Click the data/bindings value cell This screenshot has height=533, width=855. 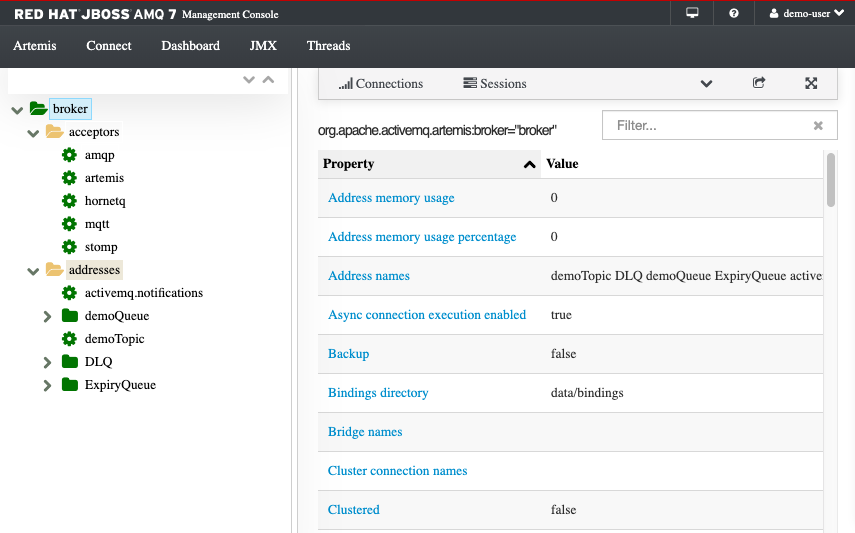click(587, 393)
